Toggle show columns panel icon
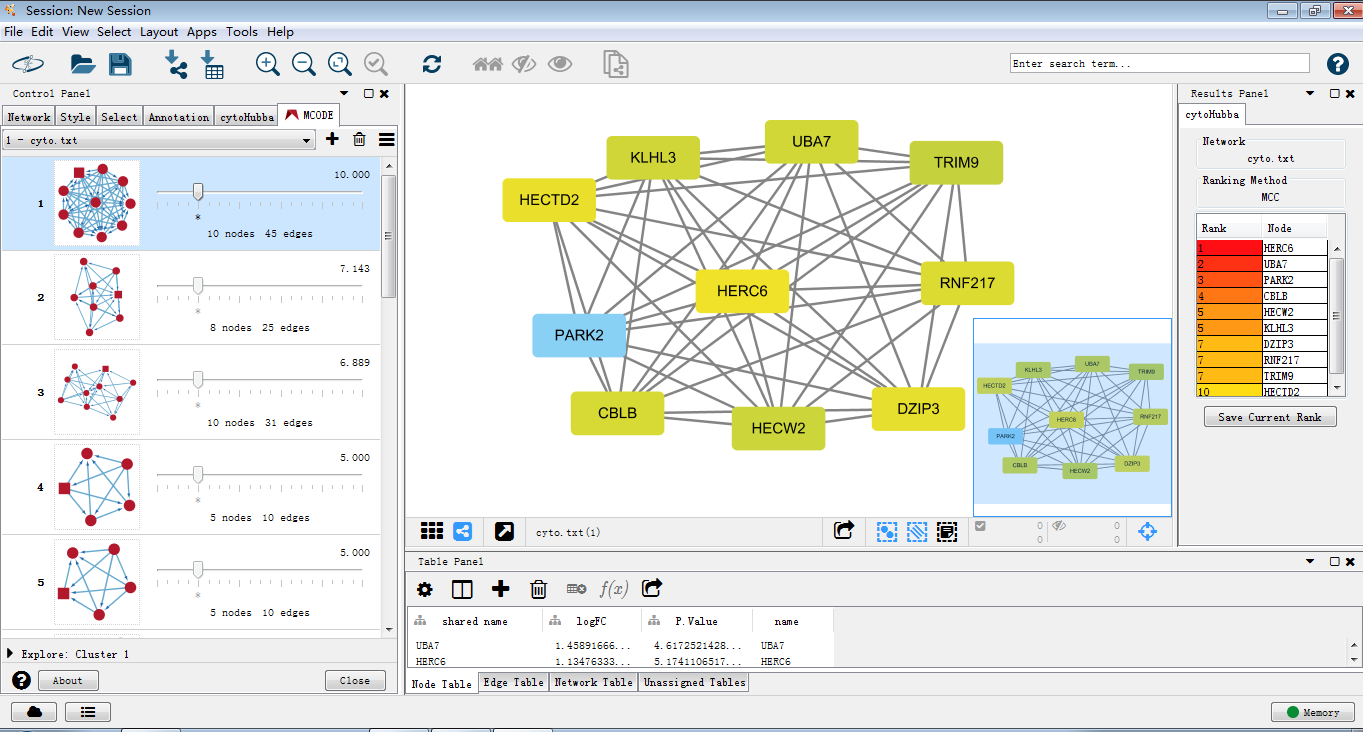 [x=462, y=590]
